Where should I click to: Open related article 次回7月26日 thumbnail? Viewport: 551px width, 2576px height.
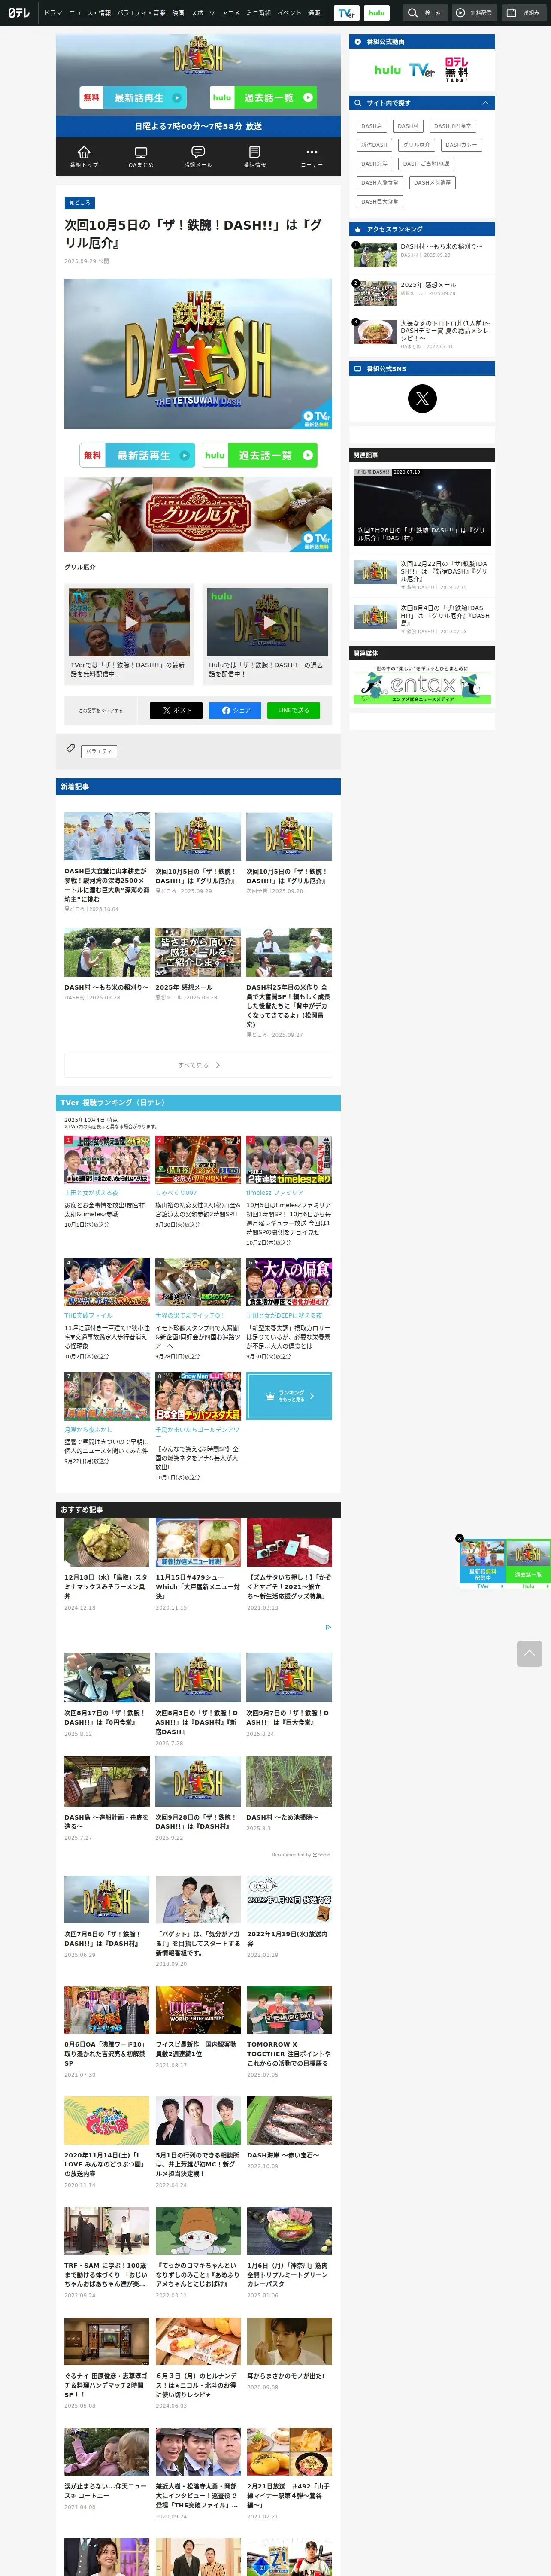(422, 508)
